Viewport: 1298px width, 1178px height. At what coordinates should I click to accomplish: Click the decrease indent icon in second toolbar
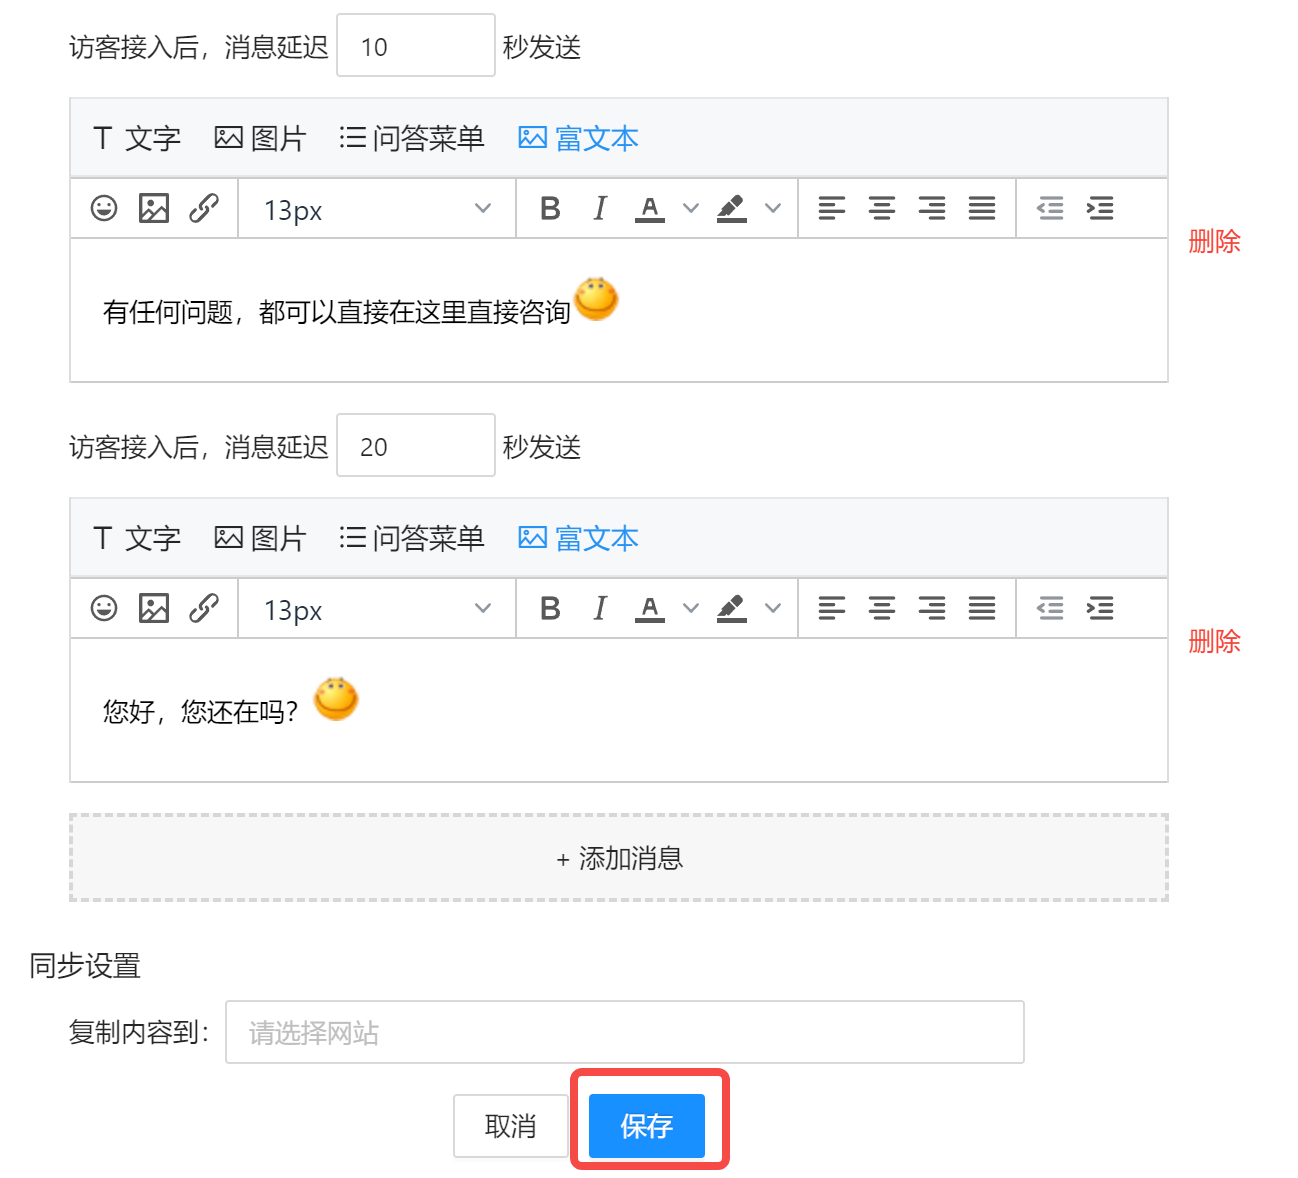point(1049,608)
